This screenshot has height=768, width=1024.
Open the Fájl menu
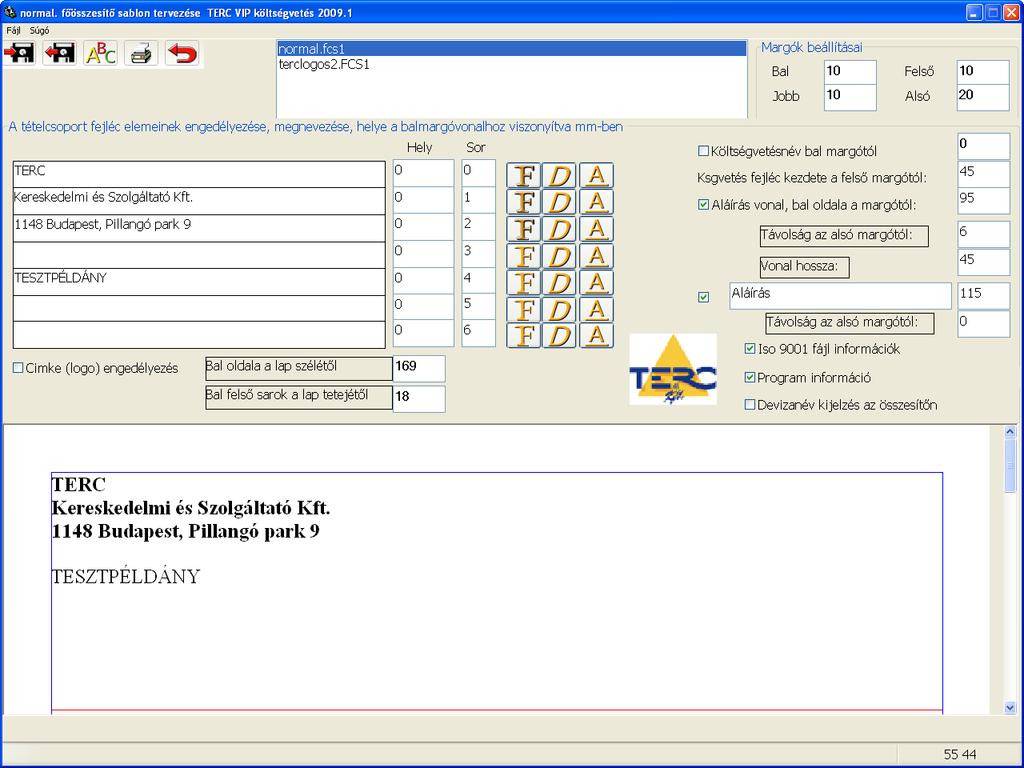click(x=13, y=30)
